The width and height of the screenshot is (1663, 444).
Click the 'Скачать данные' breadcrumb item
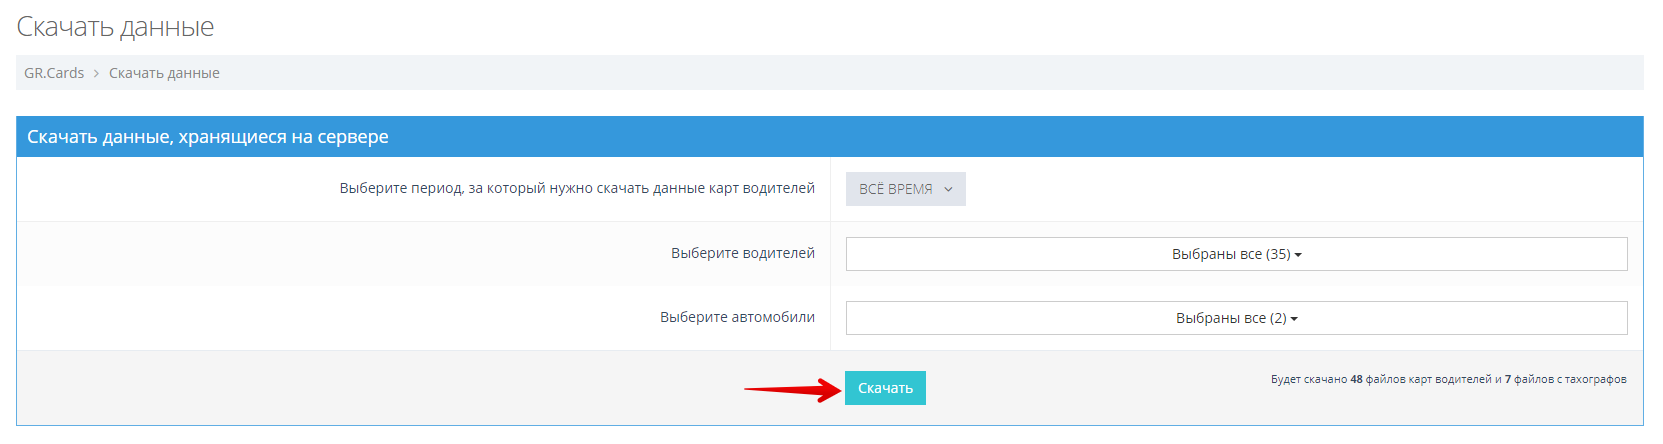(164, 73)
